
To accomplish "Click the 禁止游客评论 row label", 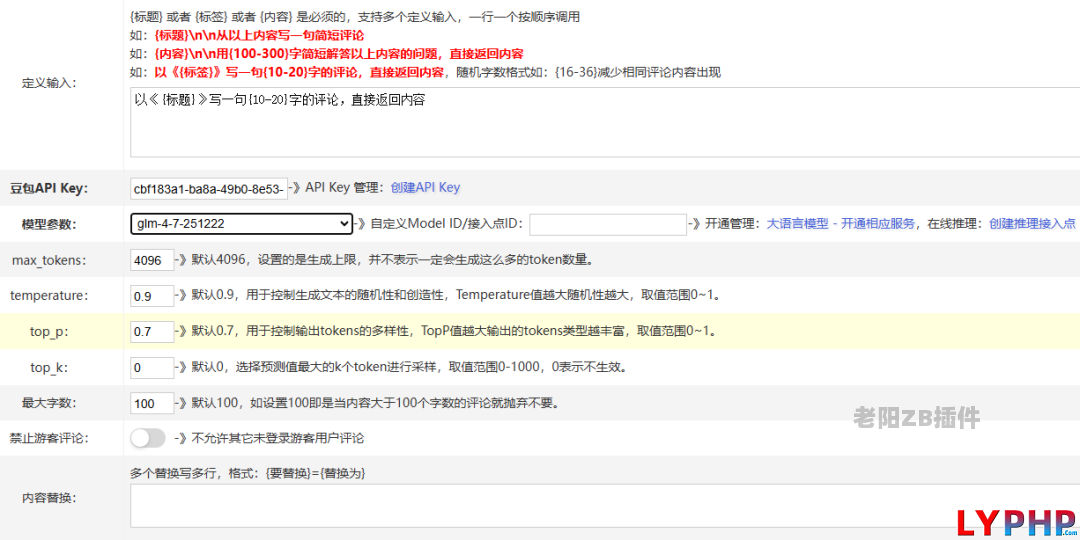I will pos(49,438).
